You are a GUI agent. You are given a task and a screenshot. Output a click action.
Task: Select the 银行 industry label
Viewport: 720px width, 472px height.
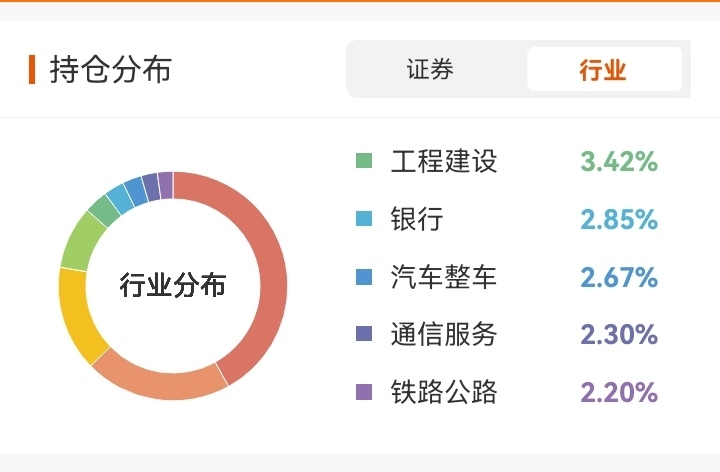click(x=417, y=218)
